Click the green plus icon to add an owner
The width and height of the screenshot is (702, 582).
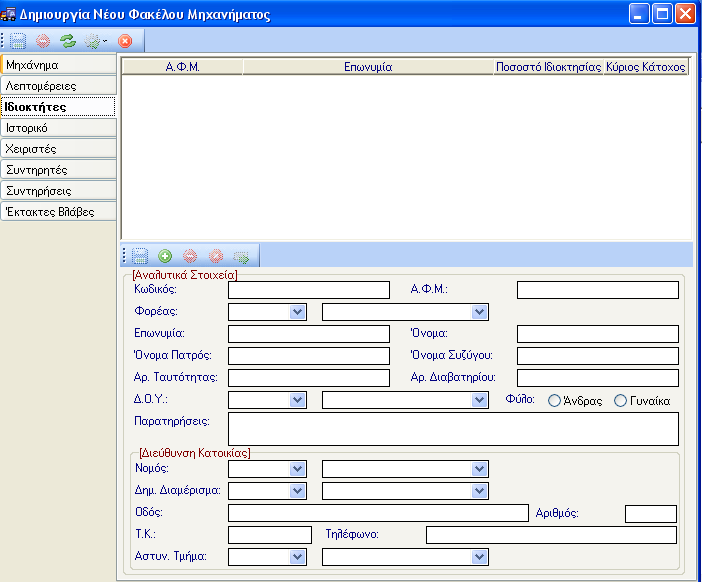[x=165, y=256]
